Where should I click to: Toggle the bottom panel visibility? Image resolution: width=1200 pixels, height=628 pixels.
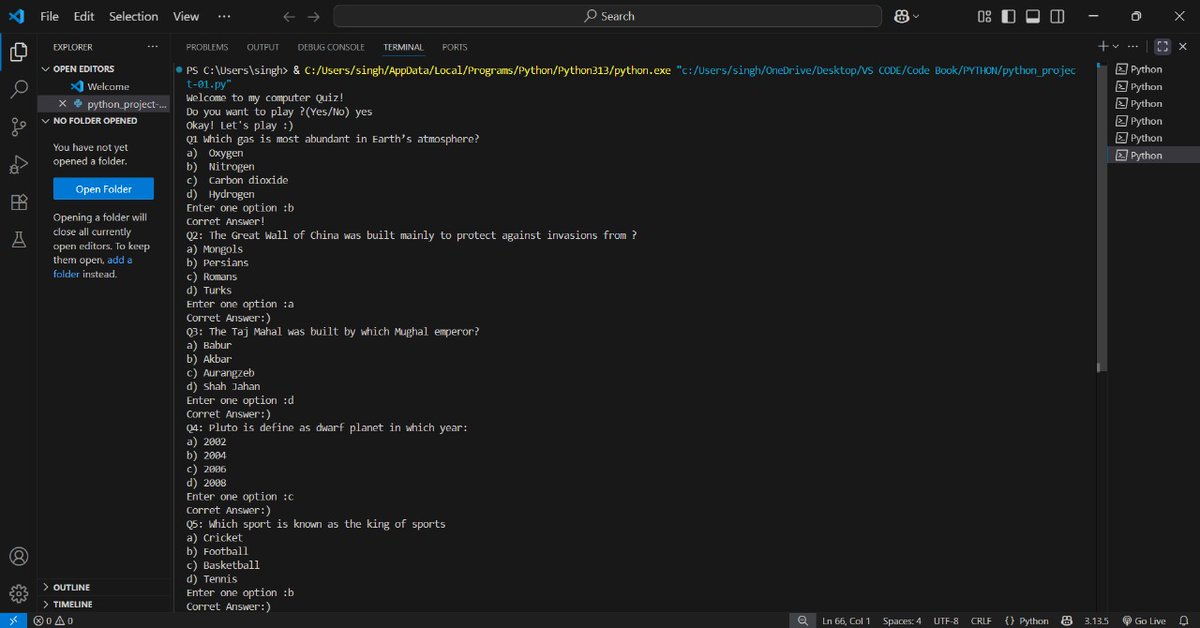pyautogui.click(x=1033, y=16)
